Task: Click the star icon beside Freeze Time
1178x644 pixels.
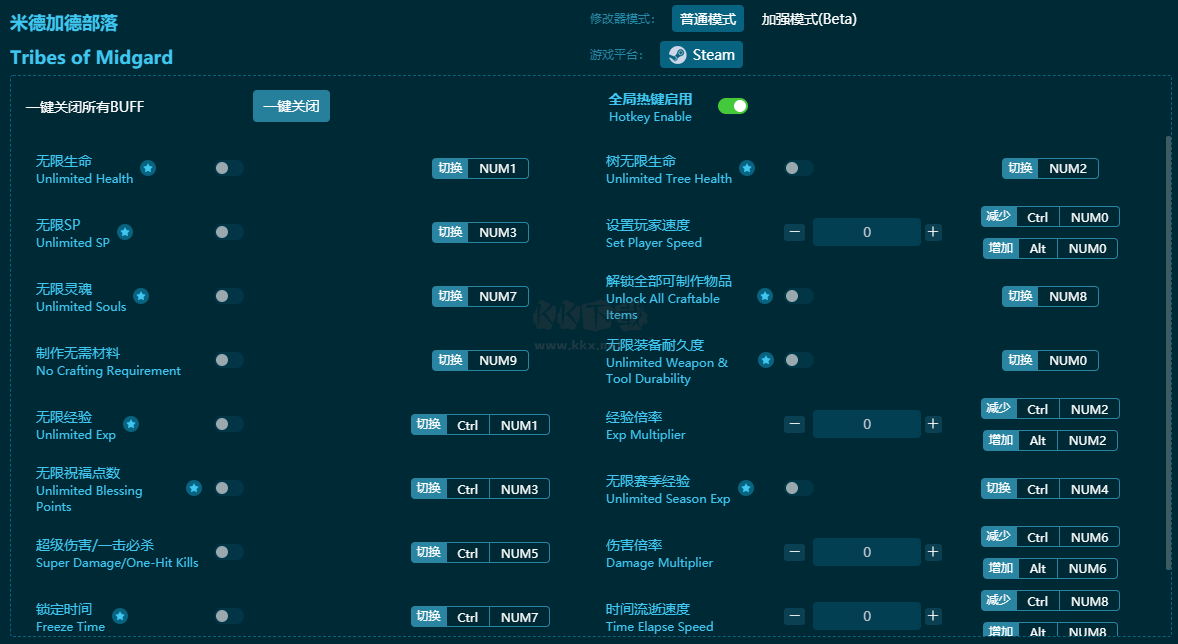Action: tap(119, 617)
